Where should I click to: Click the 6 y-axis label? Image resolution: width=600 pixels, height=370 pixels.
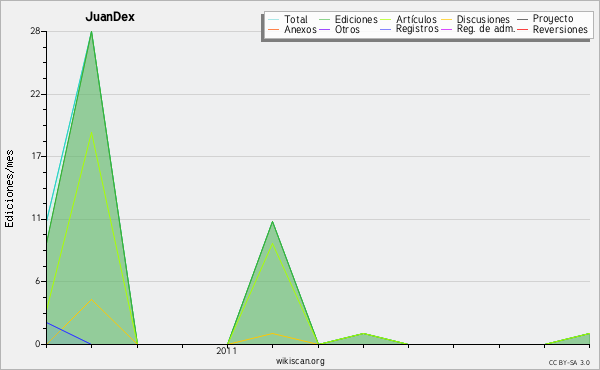click(x=38, y=281)
